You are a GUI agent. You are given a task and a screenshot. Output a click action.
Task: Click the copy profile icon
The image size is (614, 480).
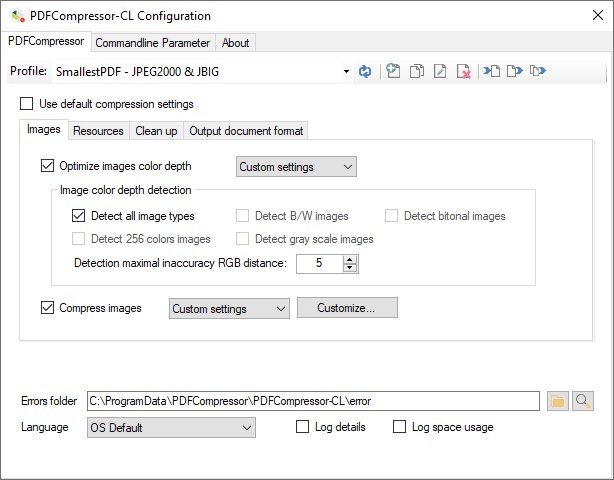[417, 71]
